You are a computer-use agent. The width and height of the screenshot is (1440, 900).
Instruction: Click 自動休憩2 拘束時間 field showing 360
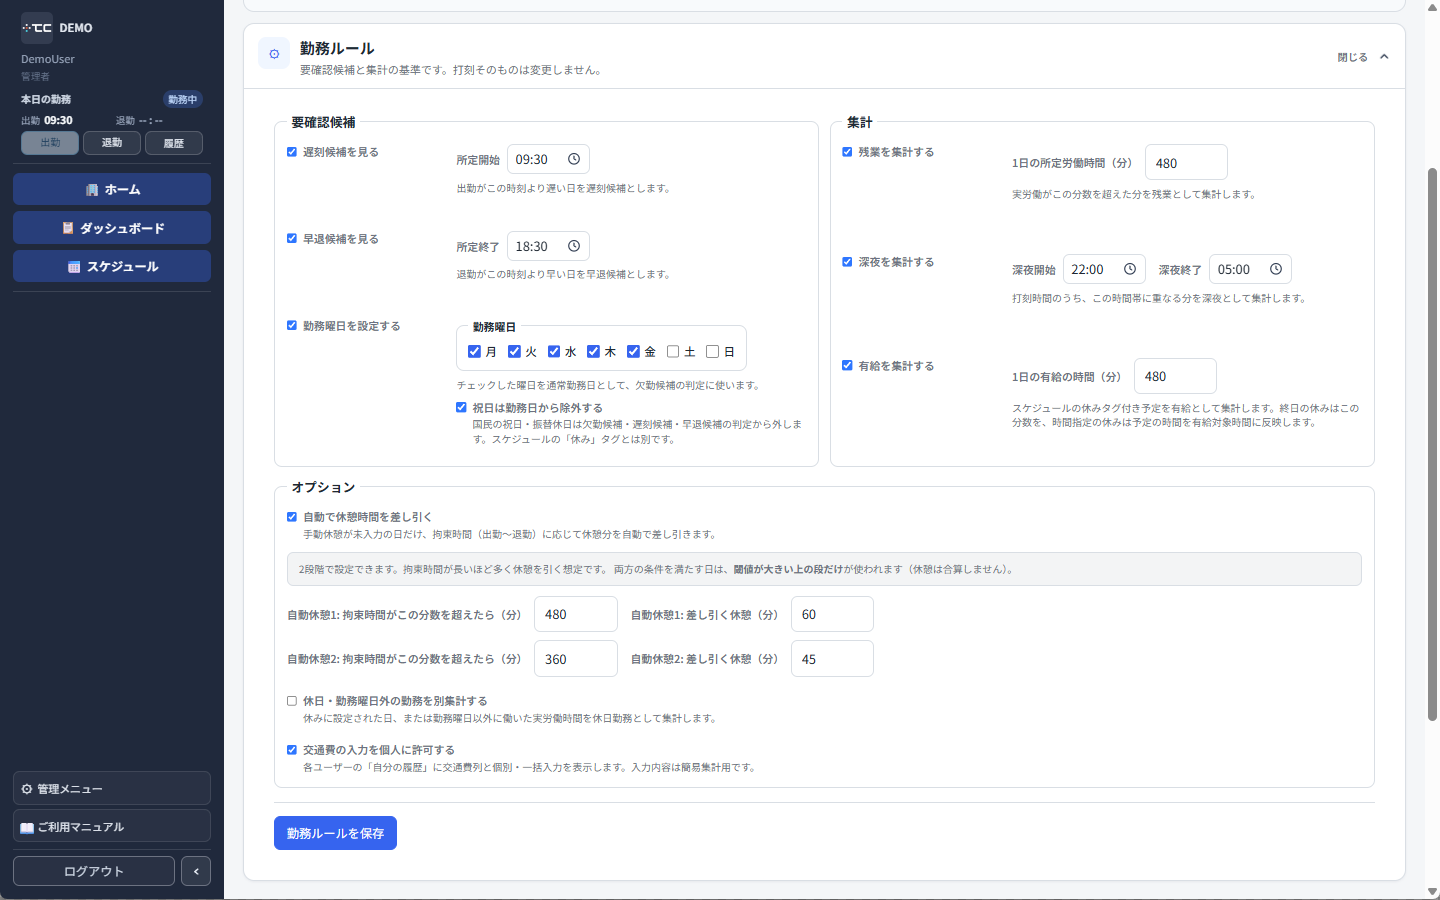pyautogui.click(x=576, y=659)
